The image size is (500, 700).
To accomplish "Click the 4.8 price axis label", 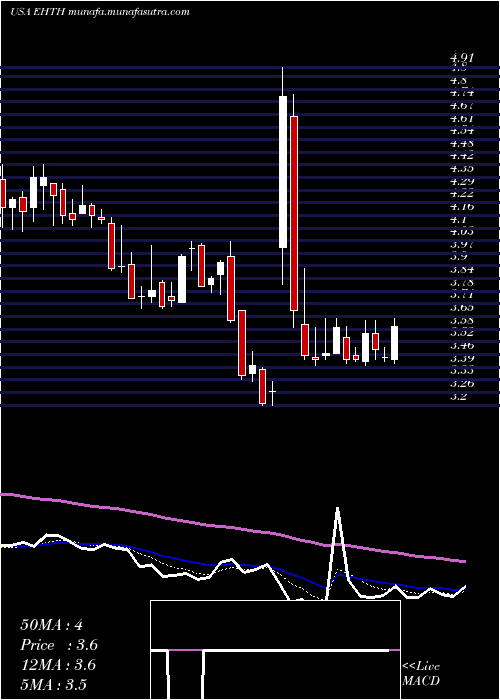I will tap(459, 81).
